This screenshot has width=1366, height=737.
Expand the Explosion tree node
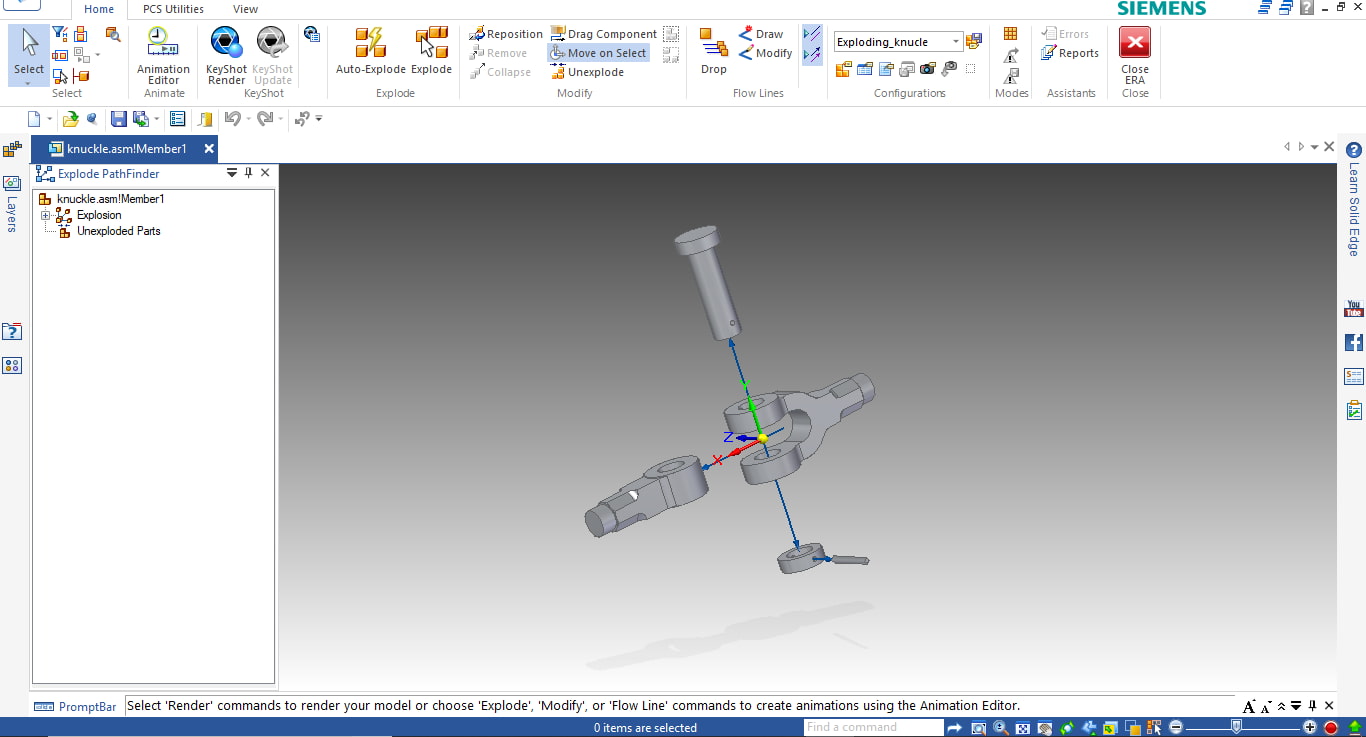(x=45, y=215)
